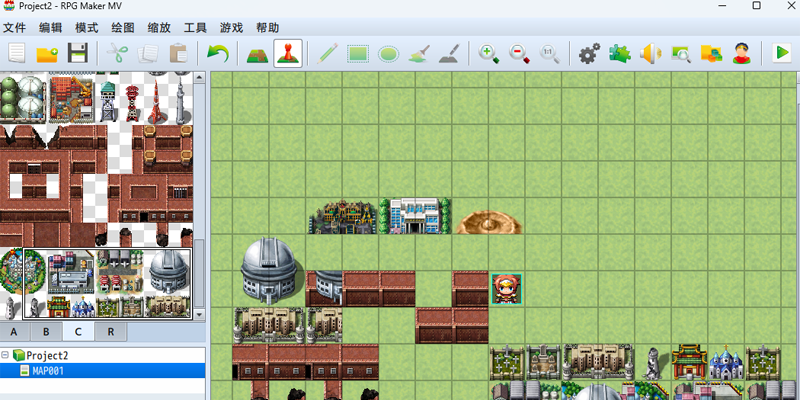Select the Flood Fill tool

[x=419, y=53]
